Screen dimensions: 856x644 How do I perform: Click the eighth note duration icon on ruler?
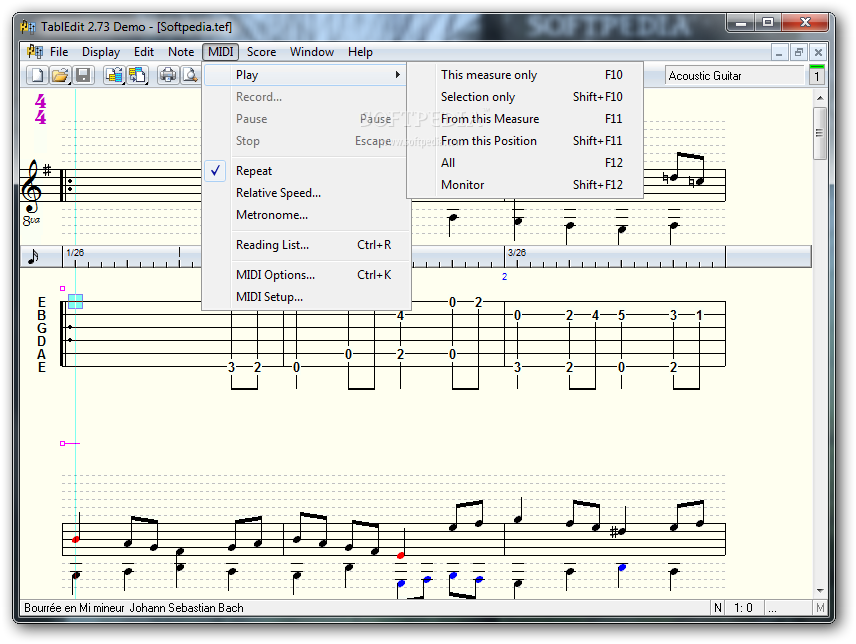click(33, 256)
